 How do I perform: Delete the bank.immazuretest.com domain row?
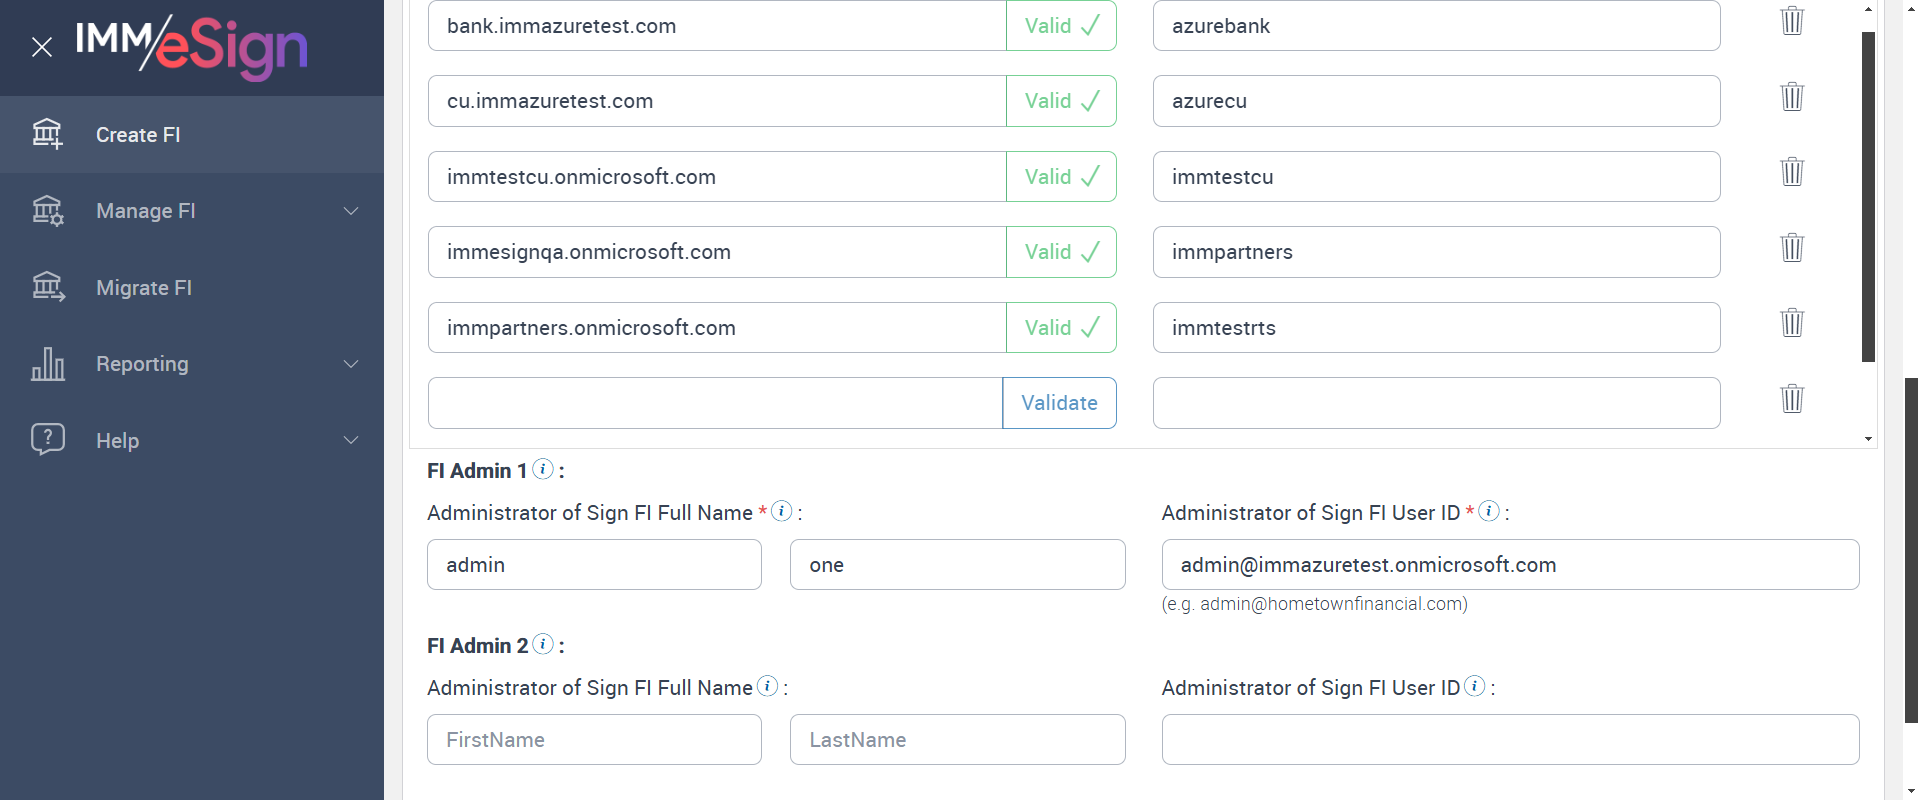[1792, 21]
